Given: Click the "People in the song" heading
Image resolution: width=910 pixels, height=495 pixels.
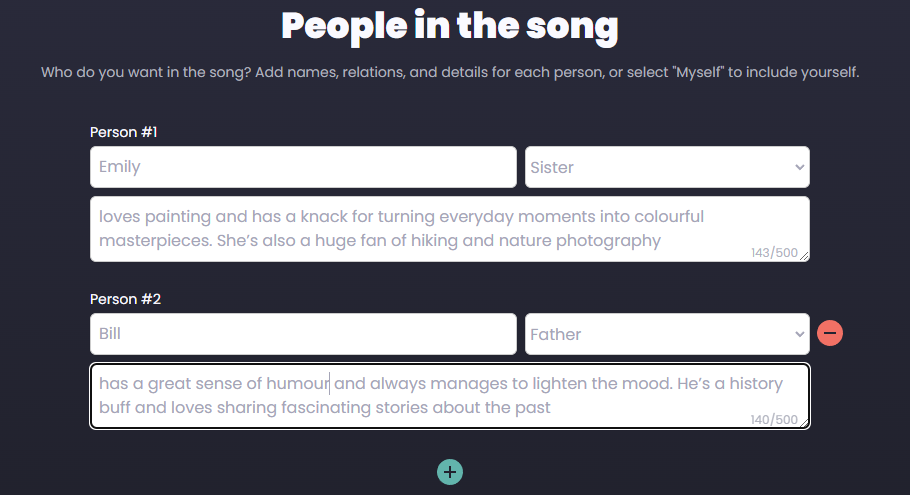Looking at the screenshot, I should (450, 26).
